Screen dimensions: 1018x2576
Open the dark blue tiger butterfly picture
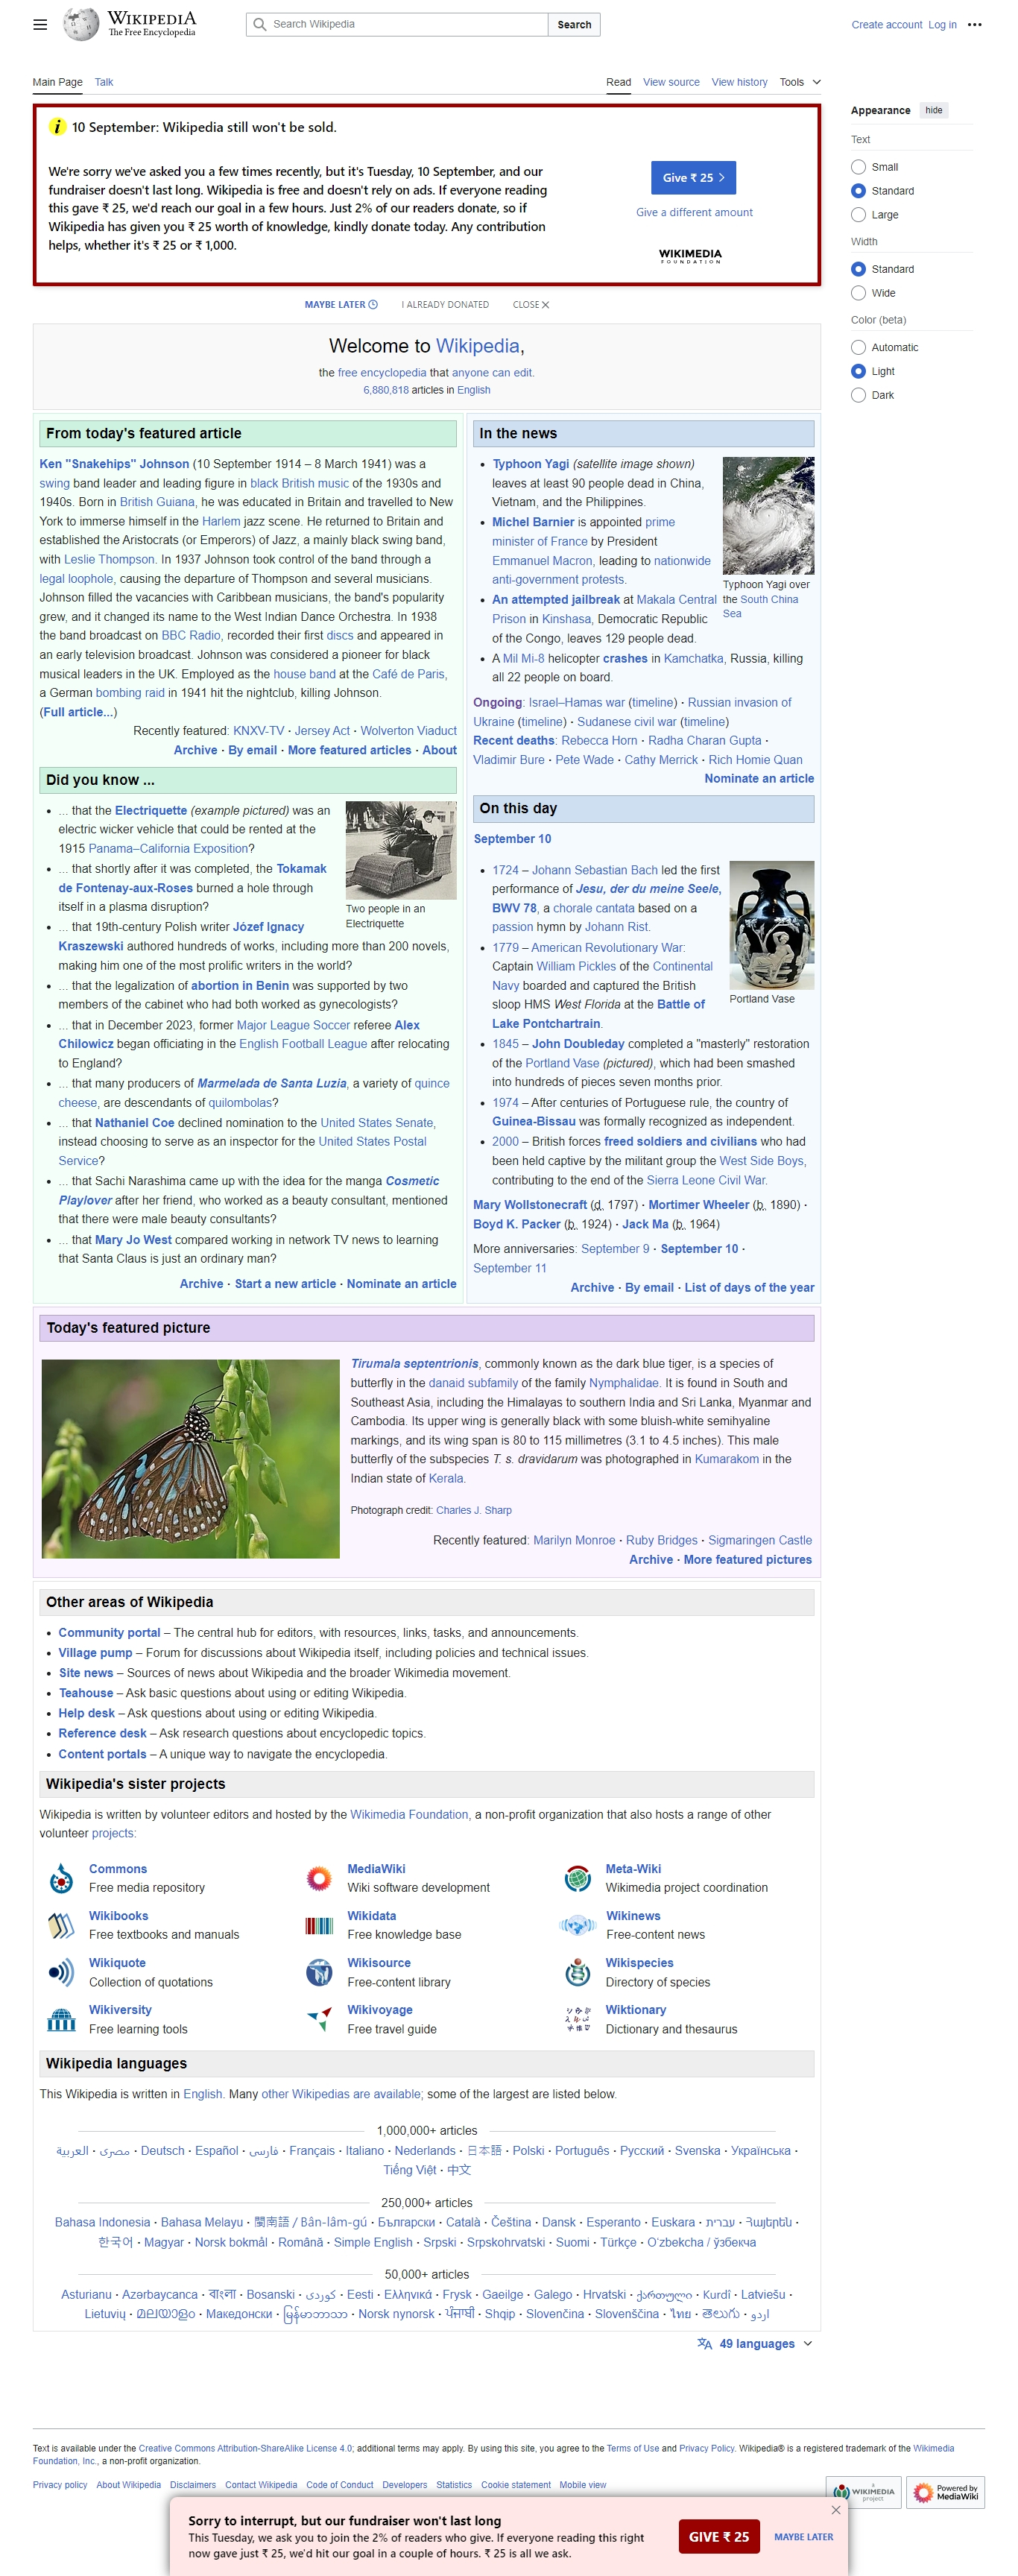[x=190, y=1458]
